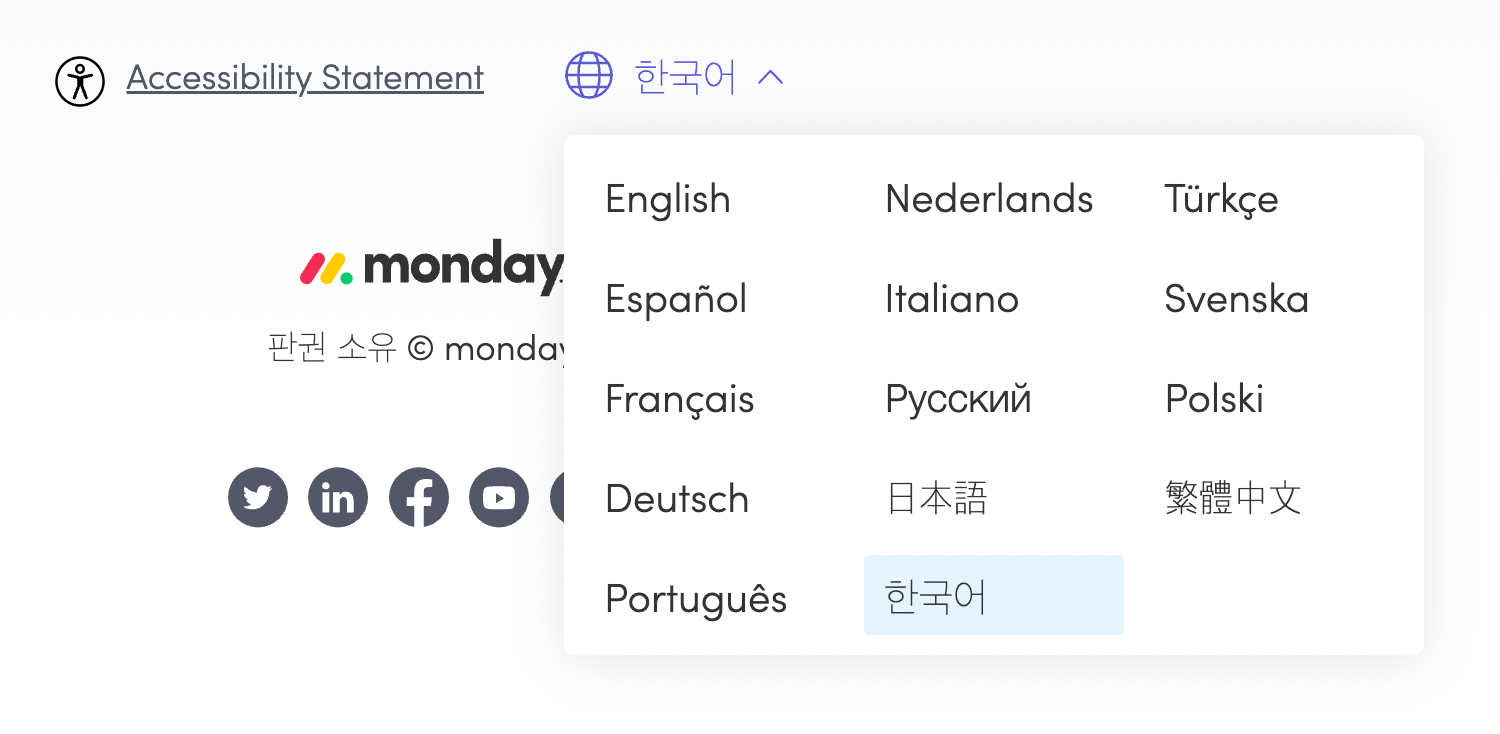The width and height of the screenshot is (1500, 734).
Task: Click the globe language icon
Action: pyautogui.click(x=589, y=76)
